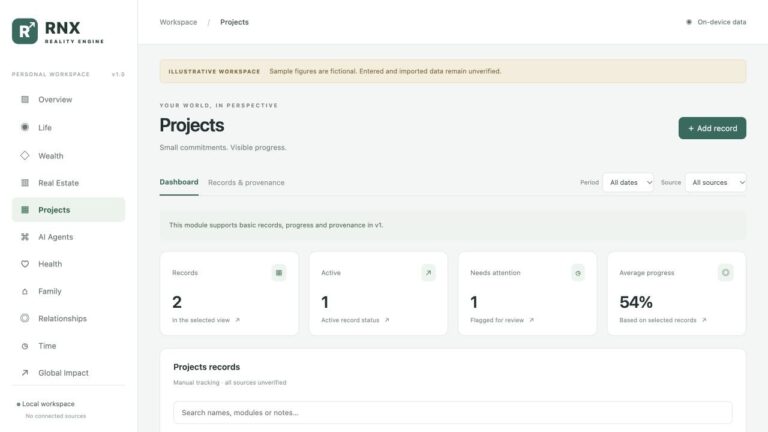Screen dimensions: 768x432
Task: Click the arrow icon on the Active card
Action: click(428, 273)
